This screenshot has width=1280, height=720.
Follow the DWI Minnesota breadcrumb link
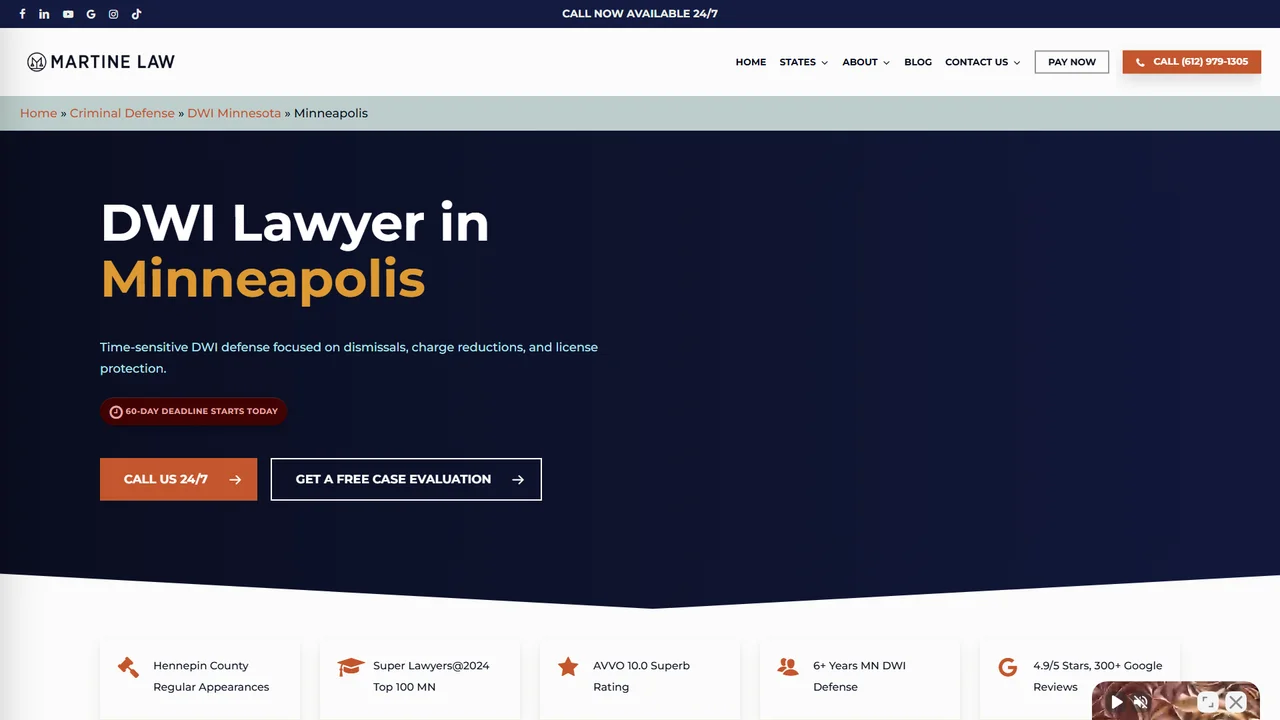pyautogui.click(x=234, y=113)
